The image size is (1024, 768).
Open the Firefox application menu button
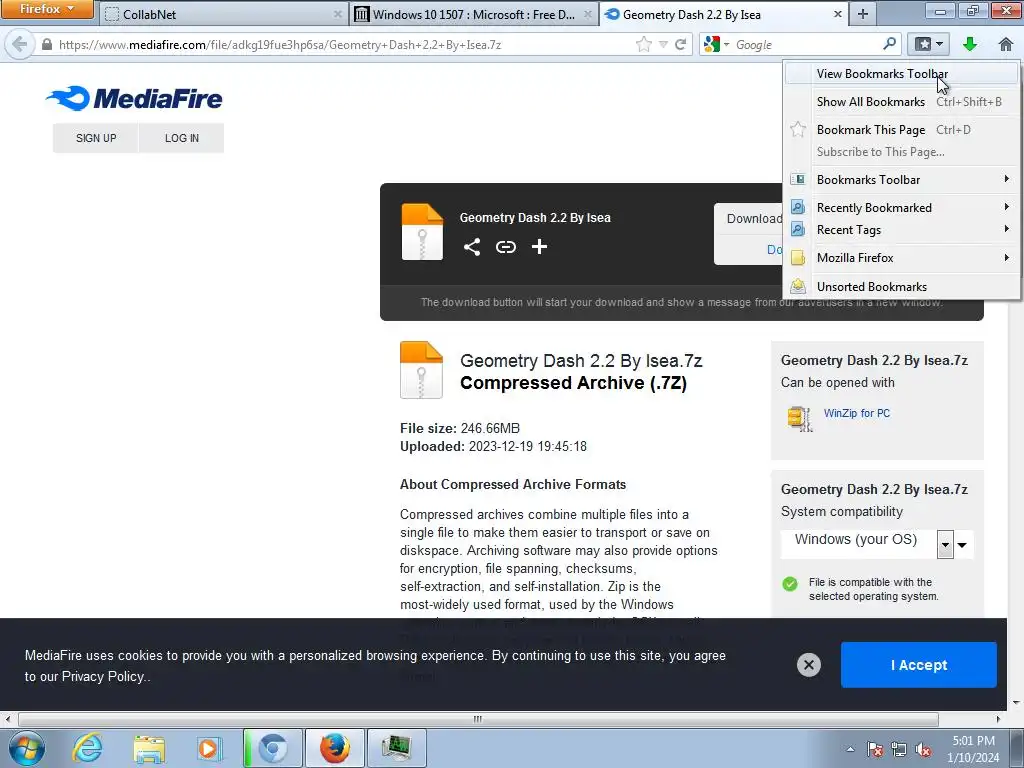coord(47,9)
